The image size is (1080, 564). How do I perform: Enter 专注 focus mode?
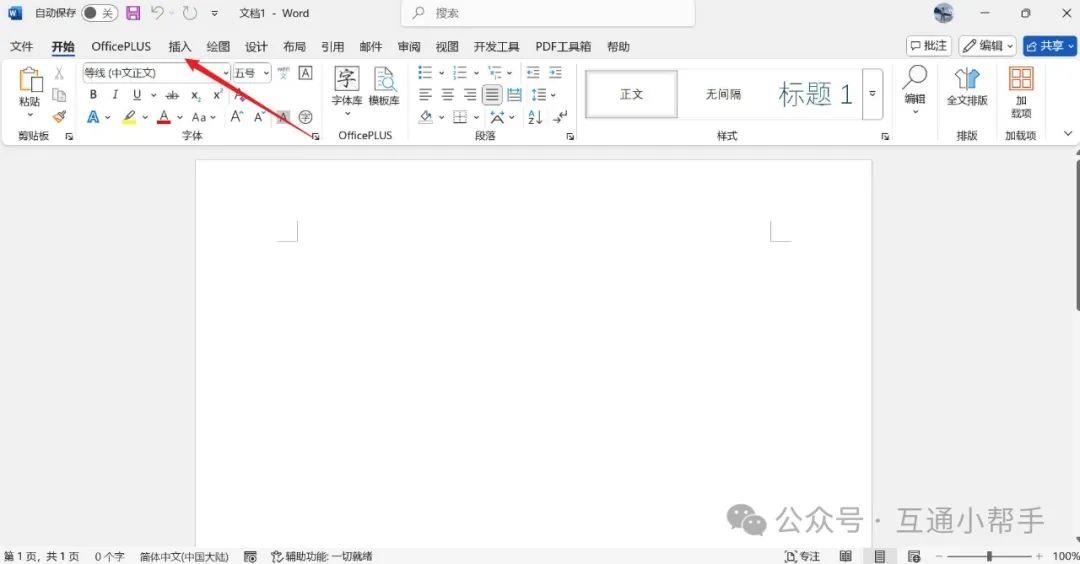(x=802, y=556)
